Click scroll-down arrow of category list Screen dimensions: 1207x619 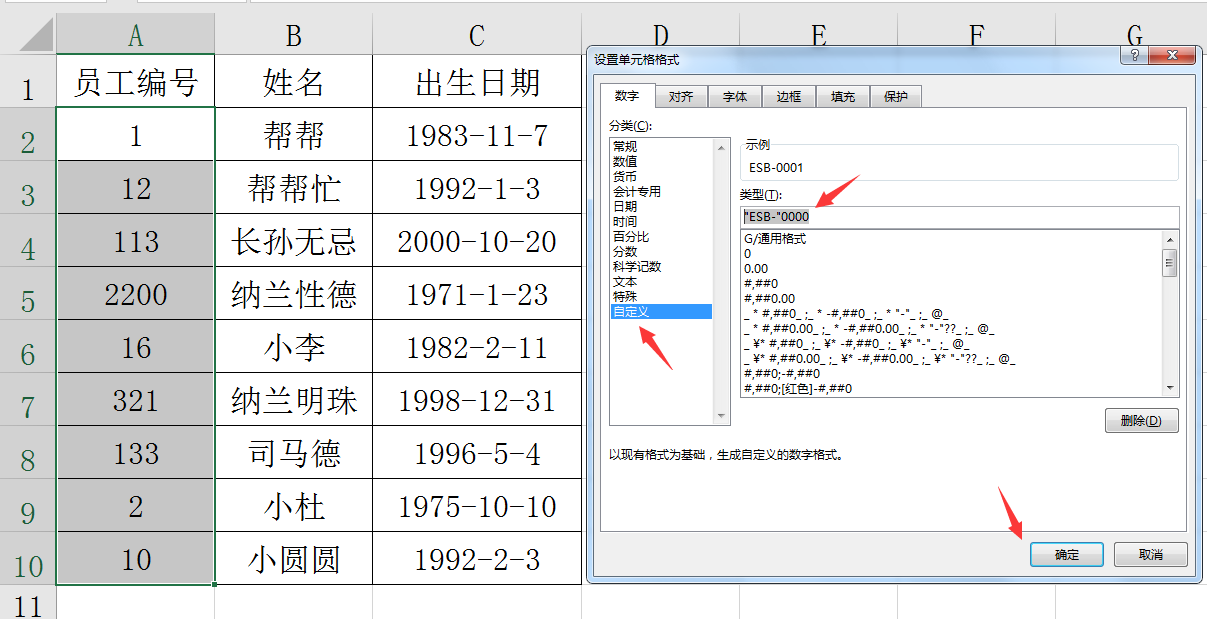pyautogui.click(x=721, y=416)
